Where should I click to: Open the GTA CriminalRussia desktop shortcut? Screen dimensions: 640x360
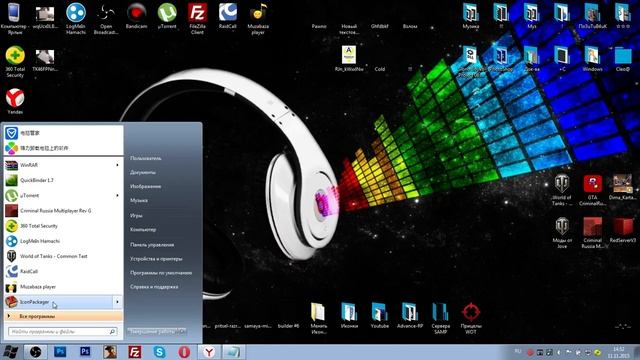coord(592,190)
